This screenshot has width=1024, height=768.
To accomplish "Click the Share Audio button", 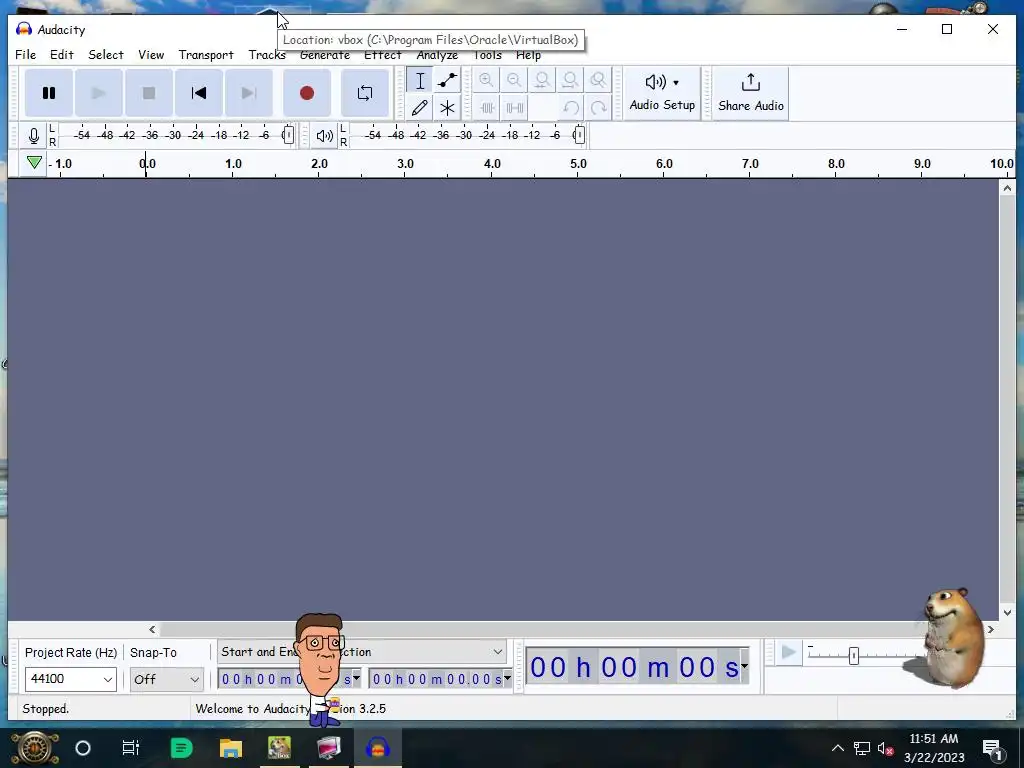I will pyautogui.click(x=751, y=93).
